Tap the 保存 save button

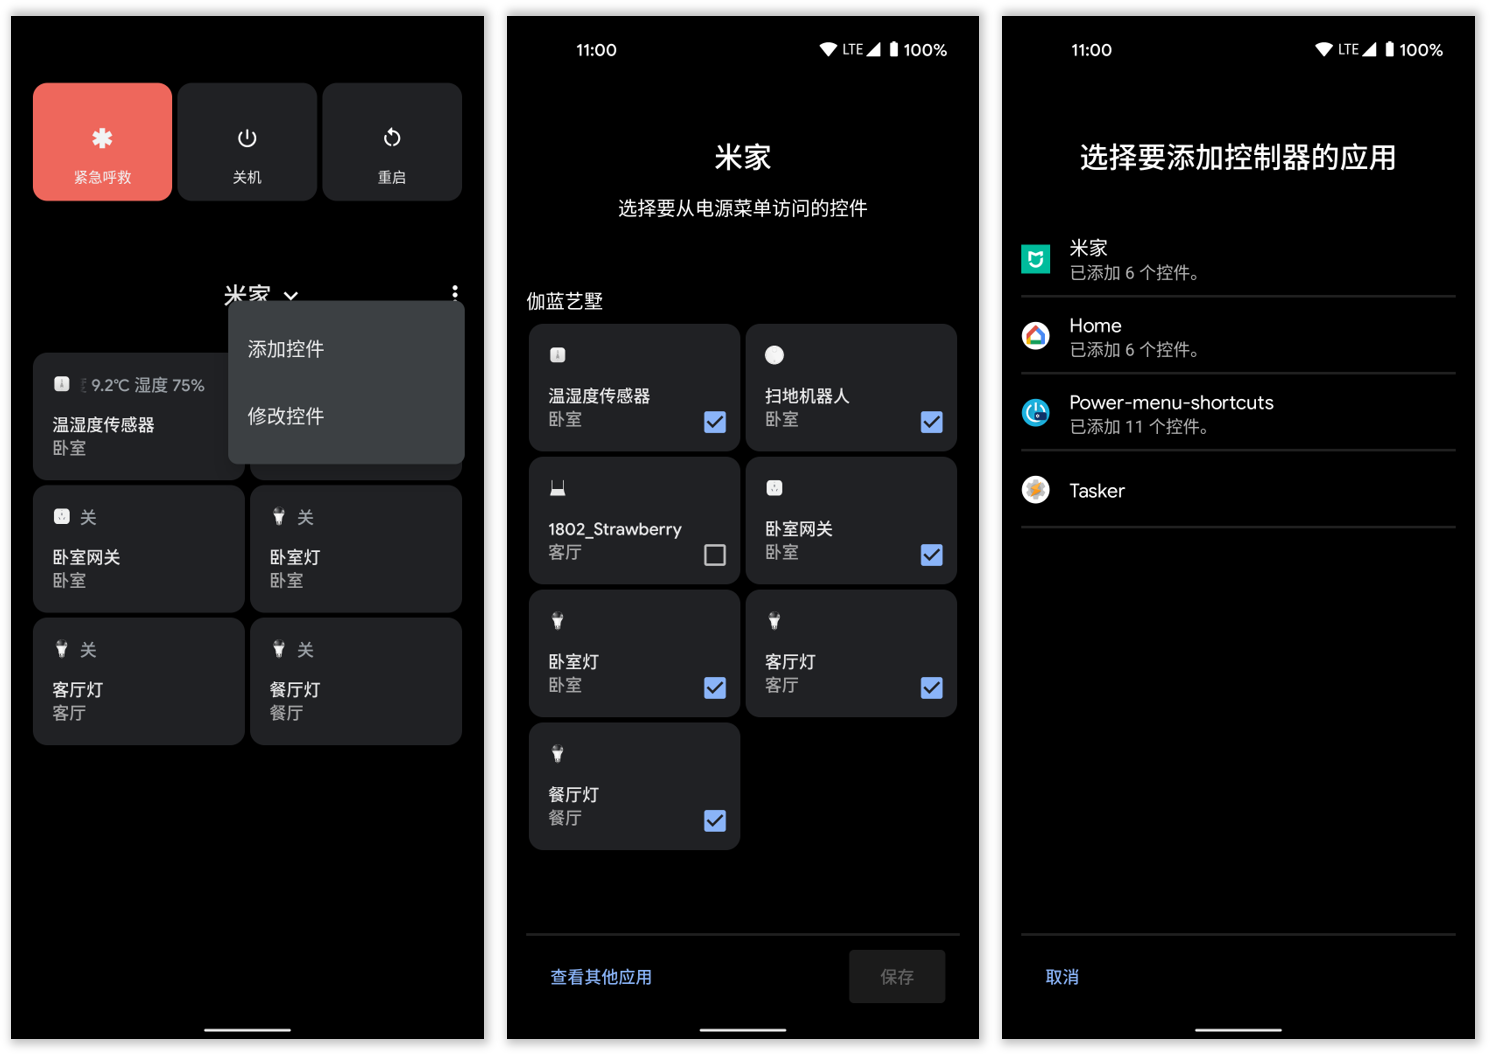pos(897,977)
